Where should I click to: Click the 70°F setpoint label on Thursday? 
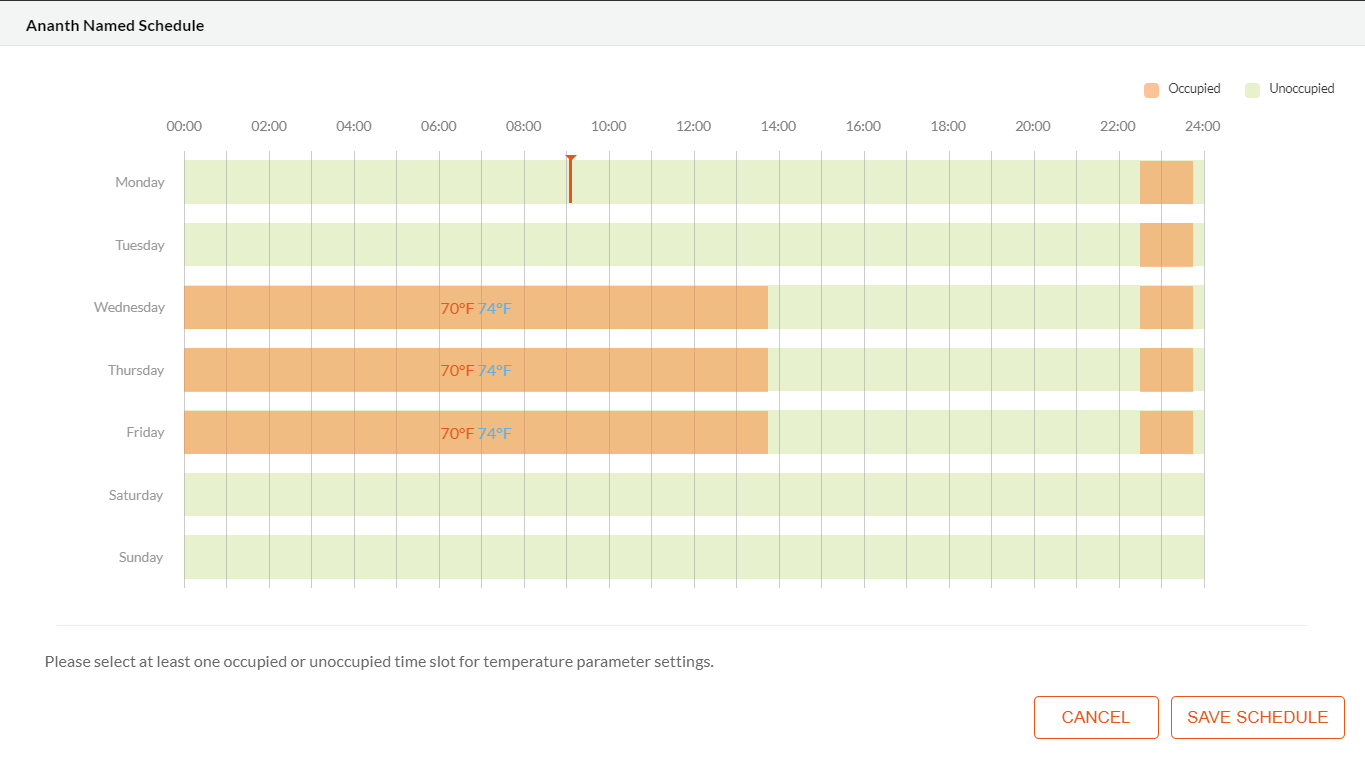point(456,370)
